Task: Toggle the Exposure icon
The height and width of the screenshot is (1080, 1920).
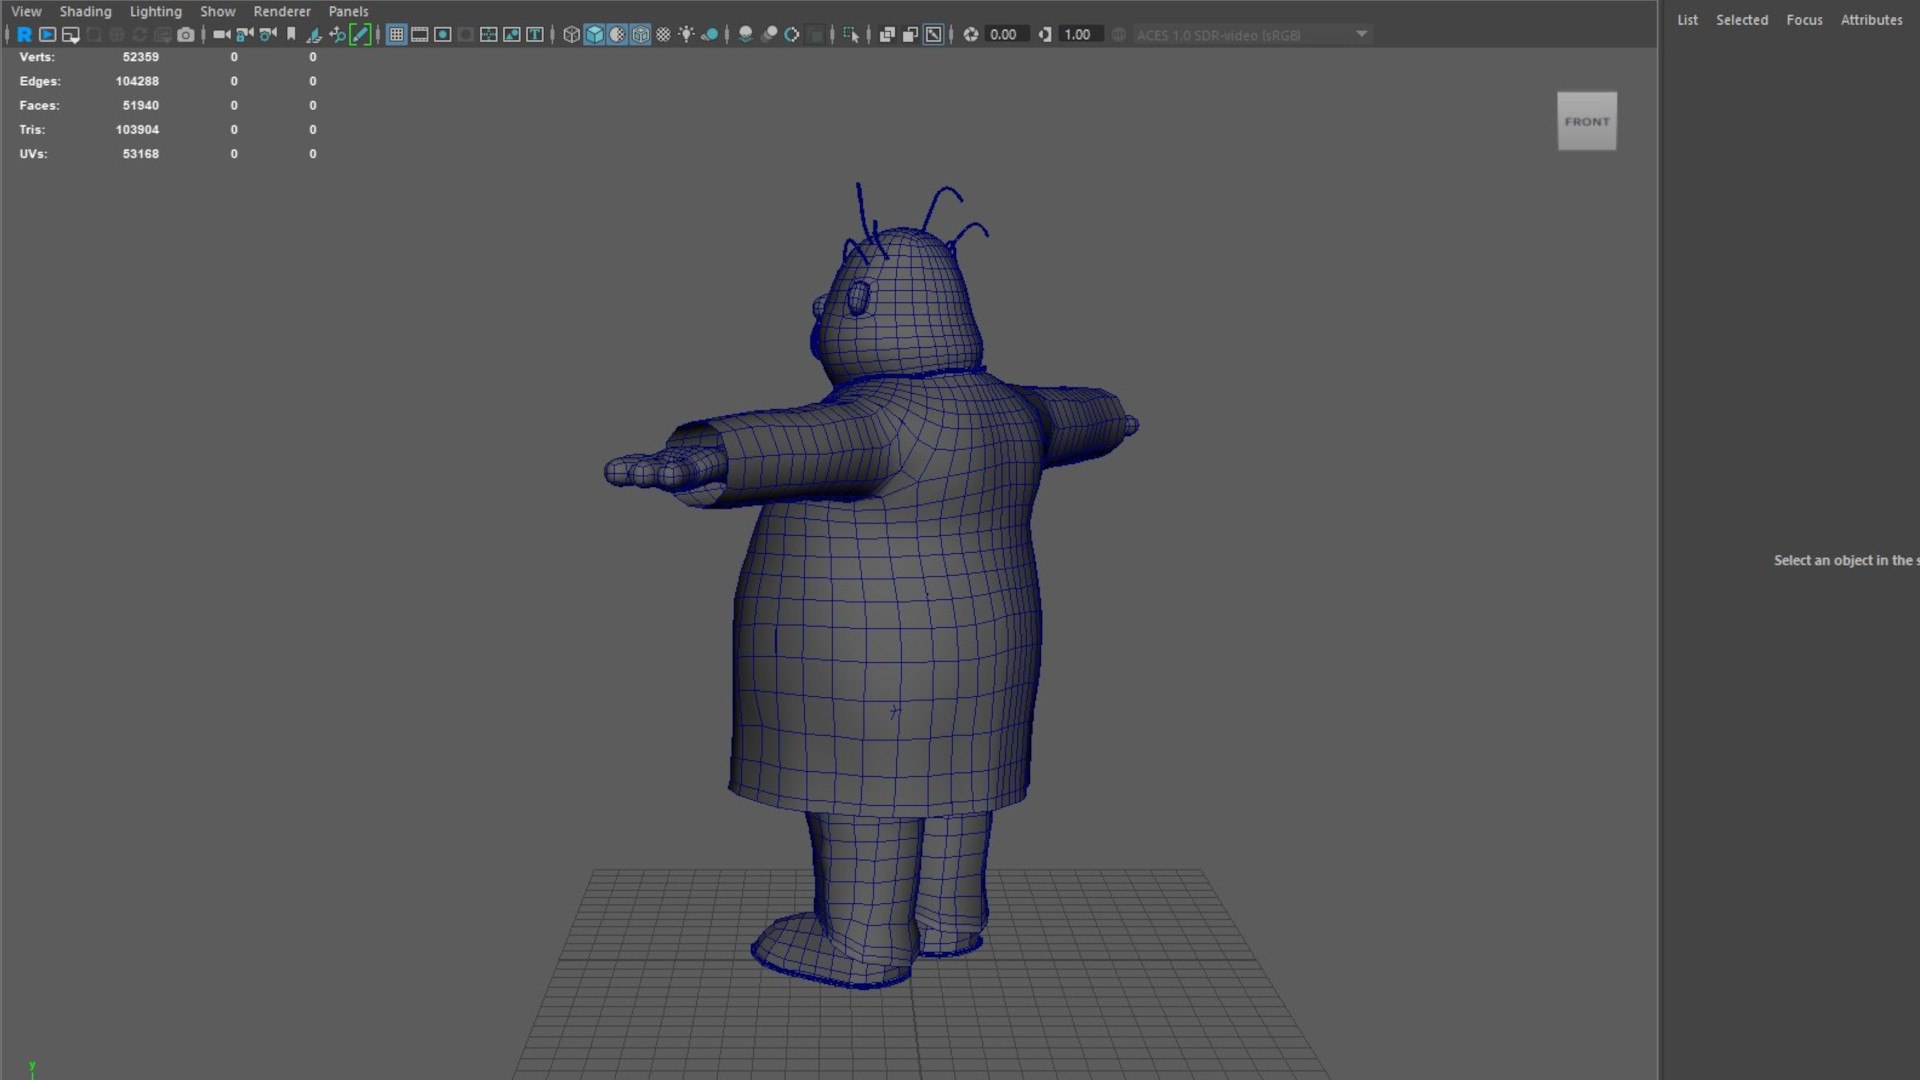Action: pyautogui.click(x=970, y=34)
